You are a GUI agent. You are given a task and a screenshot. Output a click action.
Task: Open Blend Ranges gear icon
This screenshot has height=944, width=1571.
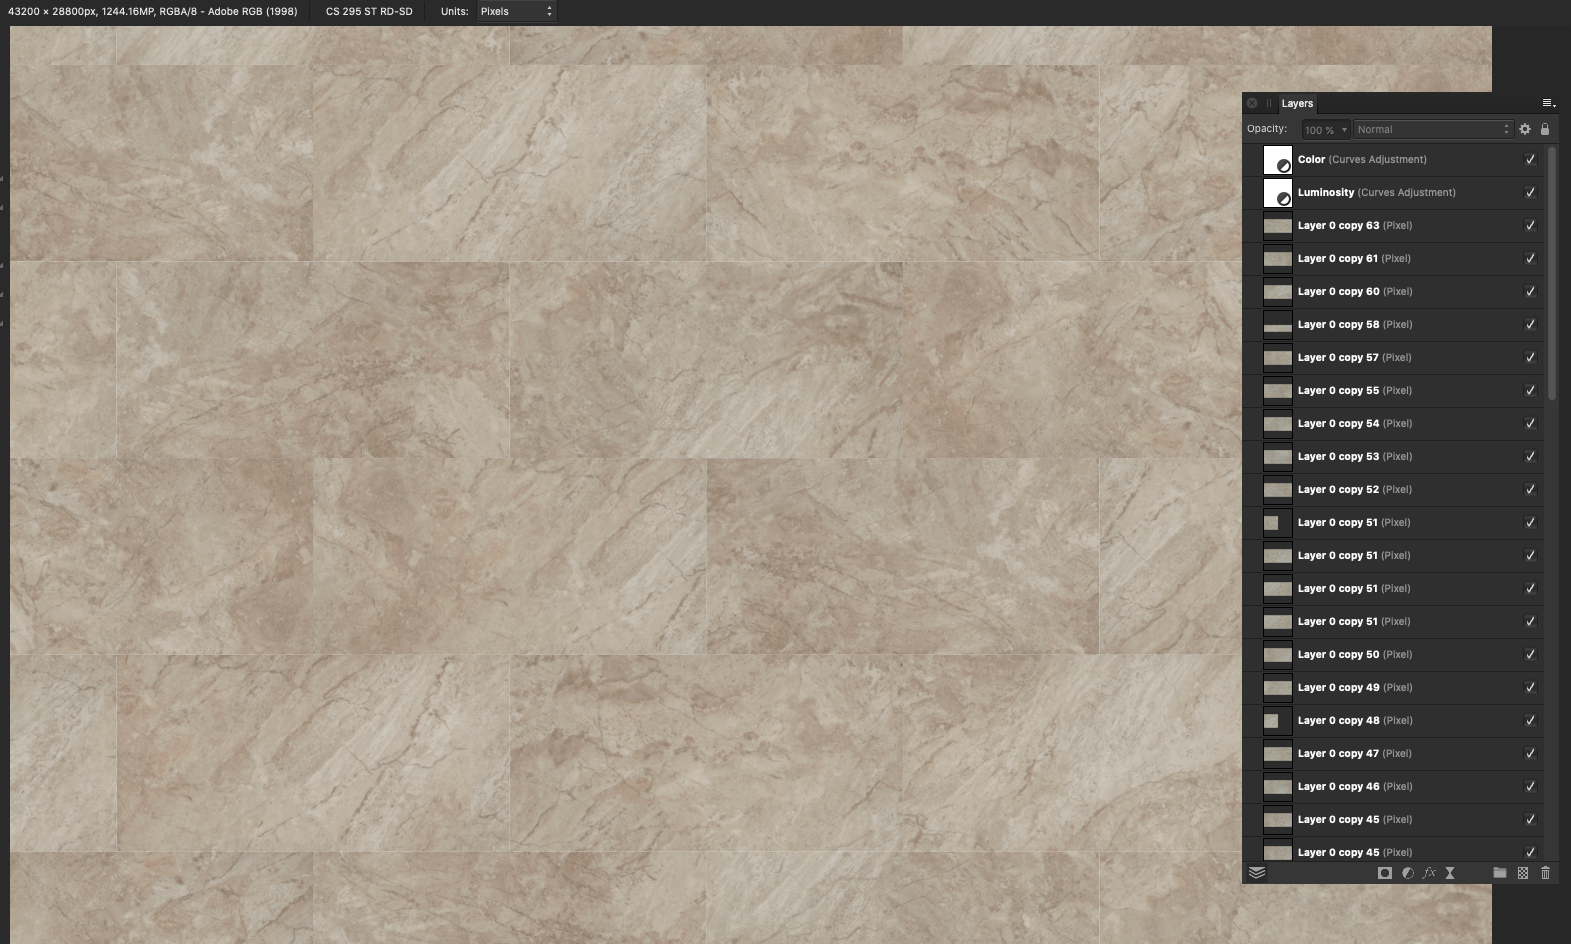1525,129
